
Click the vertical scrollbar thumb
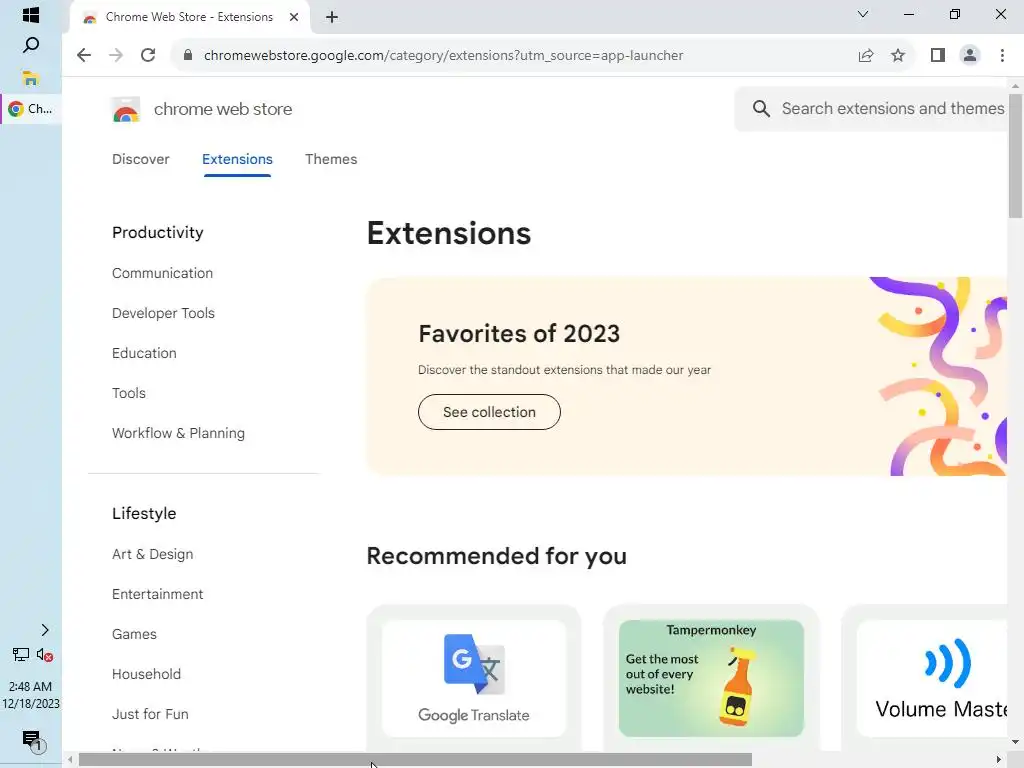pos(1015,155)
